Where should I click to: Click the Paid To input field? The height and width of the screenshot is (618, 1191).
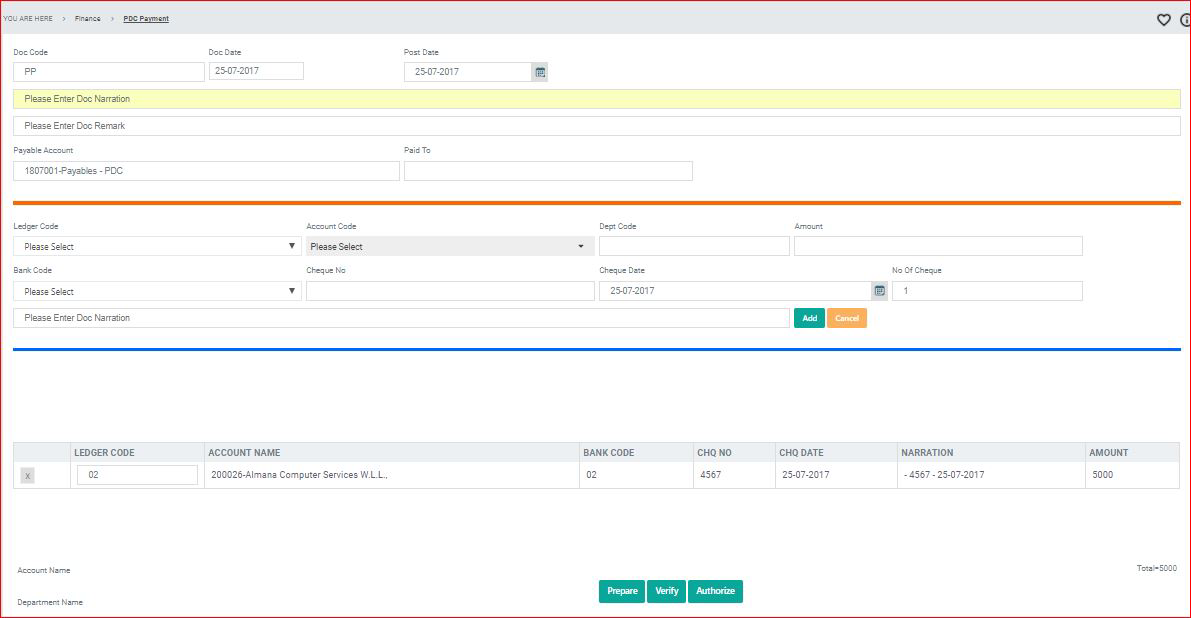[548, 171]
